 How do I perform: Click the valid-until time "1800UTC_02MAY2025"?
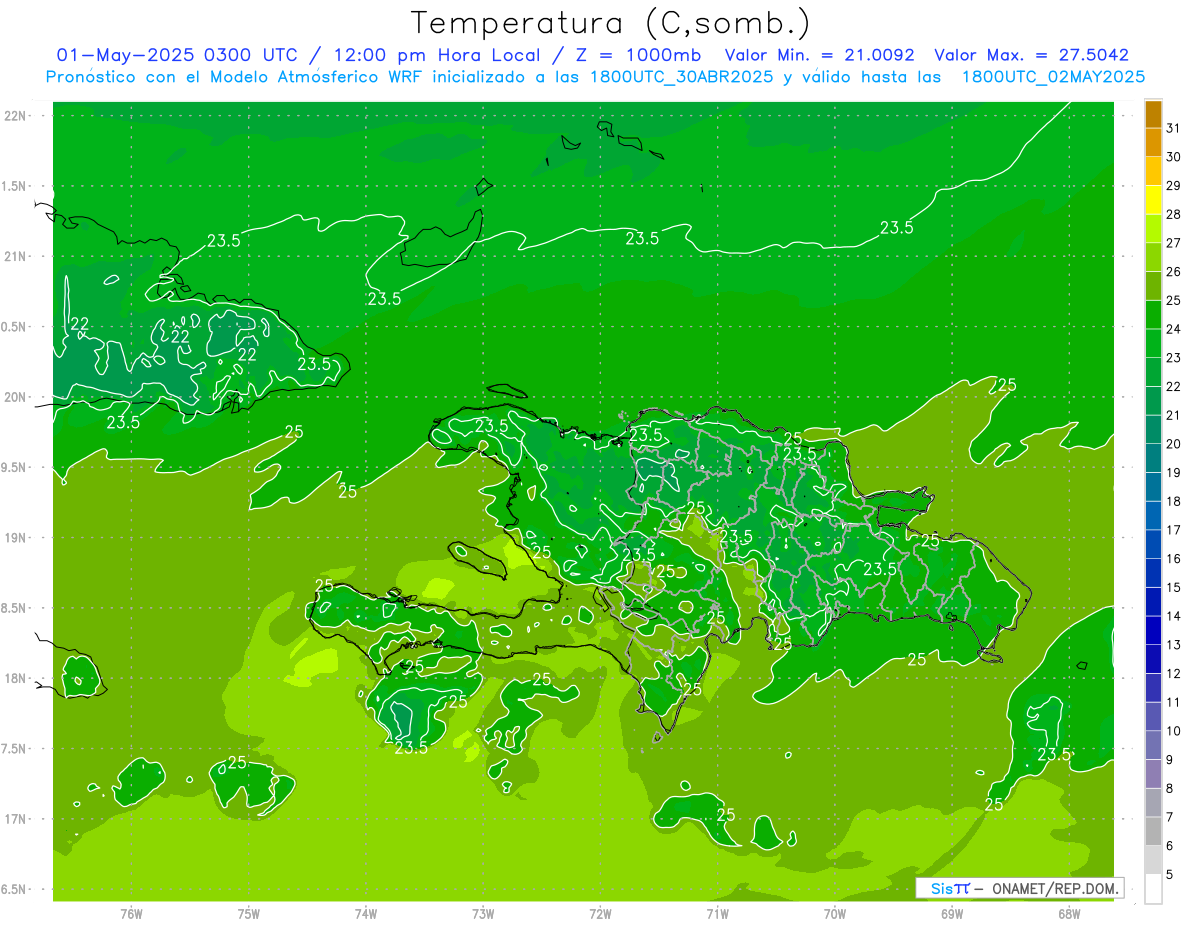(x=1053, y=77)
